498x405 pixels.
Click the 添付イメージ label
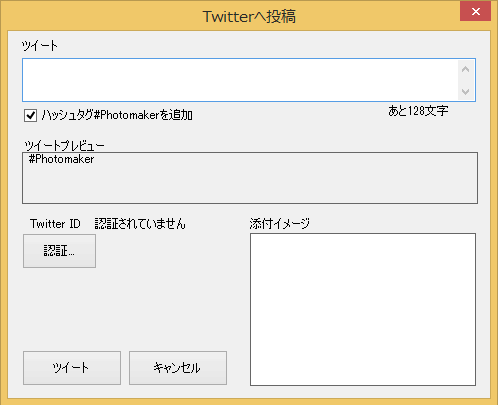(280, 224)
